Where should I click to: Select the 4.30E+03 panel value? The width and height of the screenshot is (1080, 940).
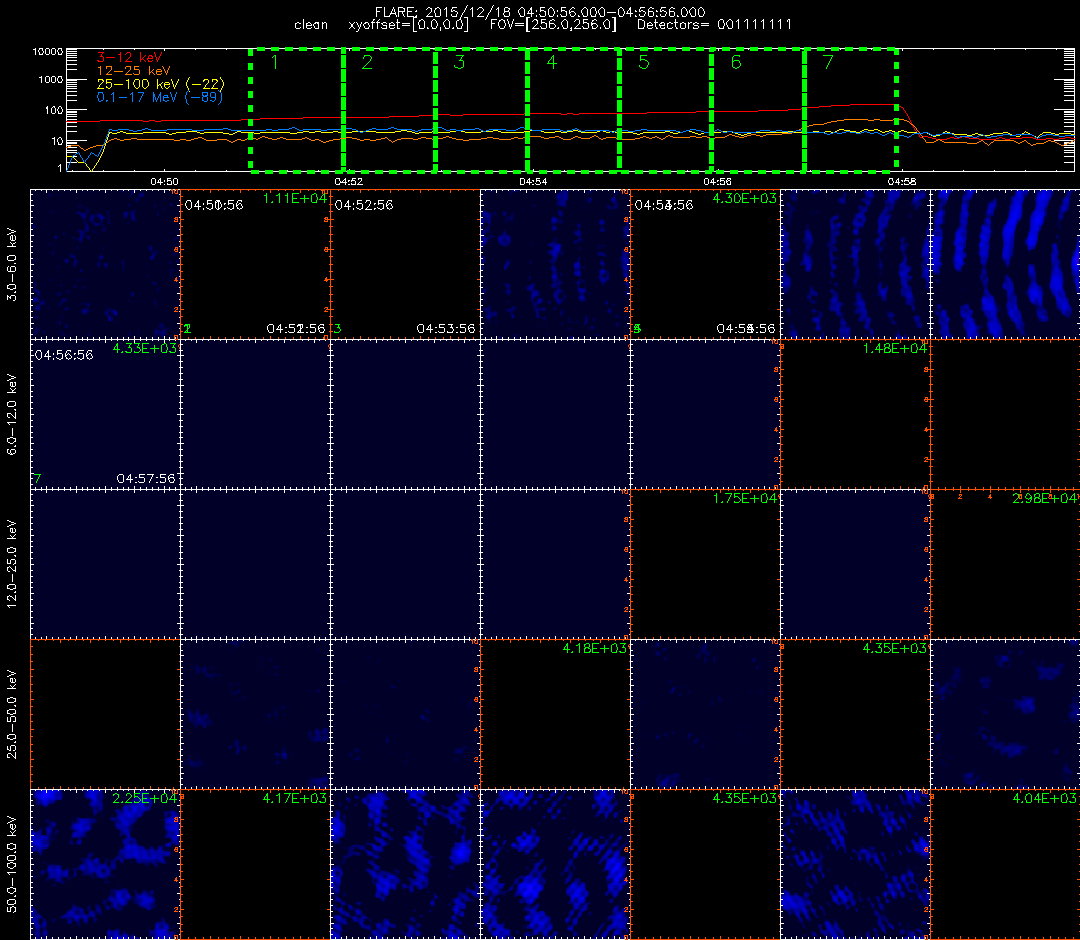coord(745,199)
